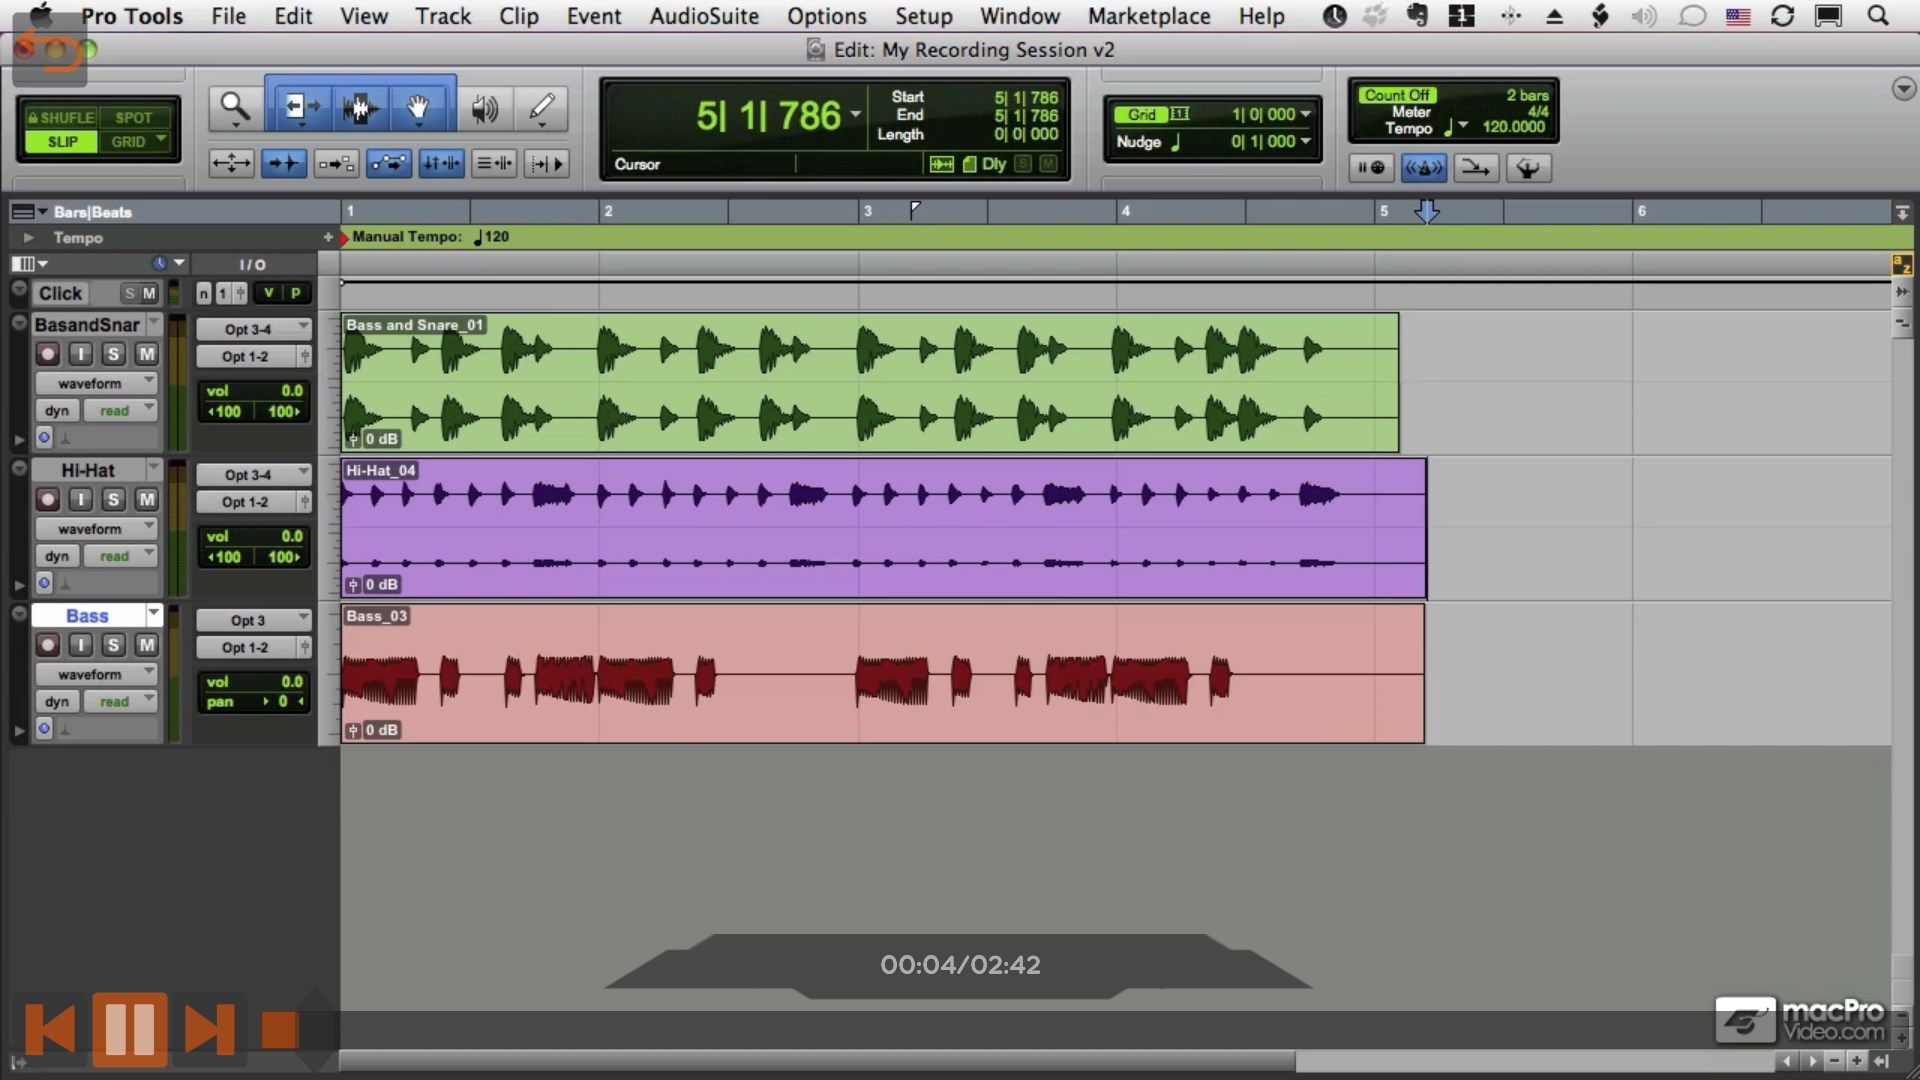Viewport: 1920px width, 1080px height.
Task: Open the AudioSuite menu
Action: point(704,16)
